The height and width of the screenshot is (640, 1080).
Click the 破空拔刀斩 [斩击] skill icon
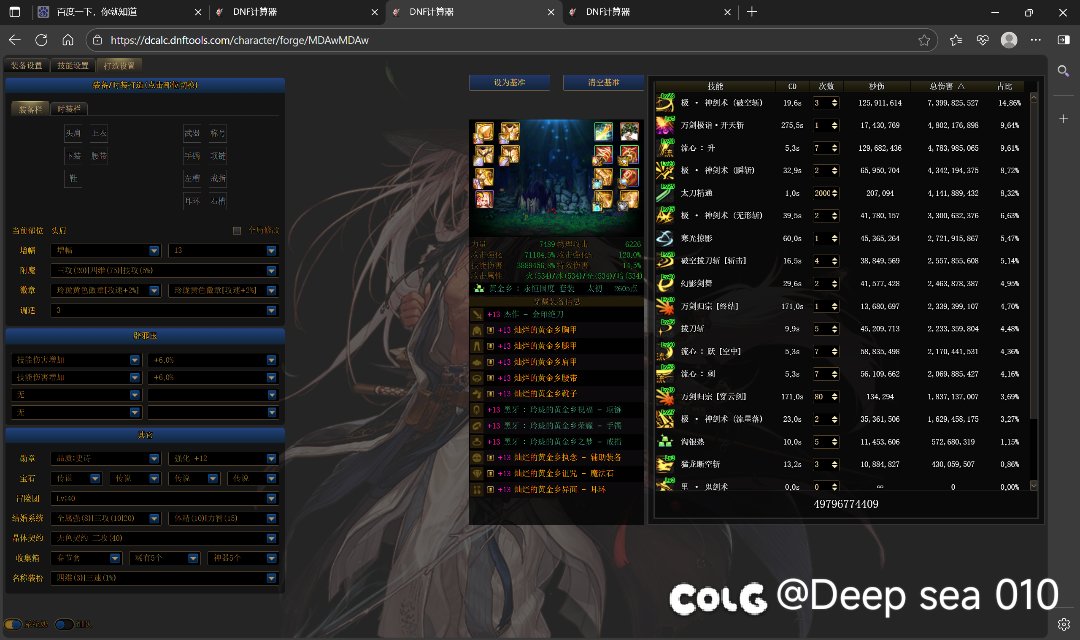pos(665,260)
